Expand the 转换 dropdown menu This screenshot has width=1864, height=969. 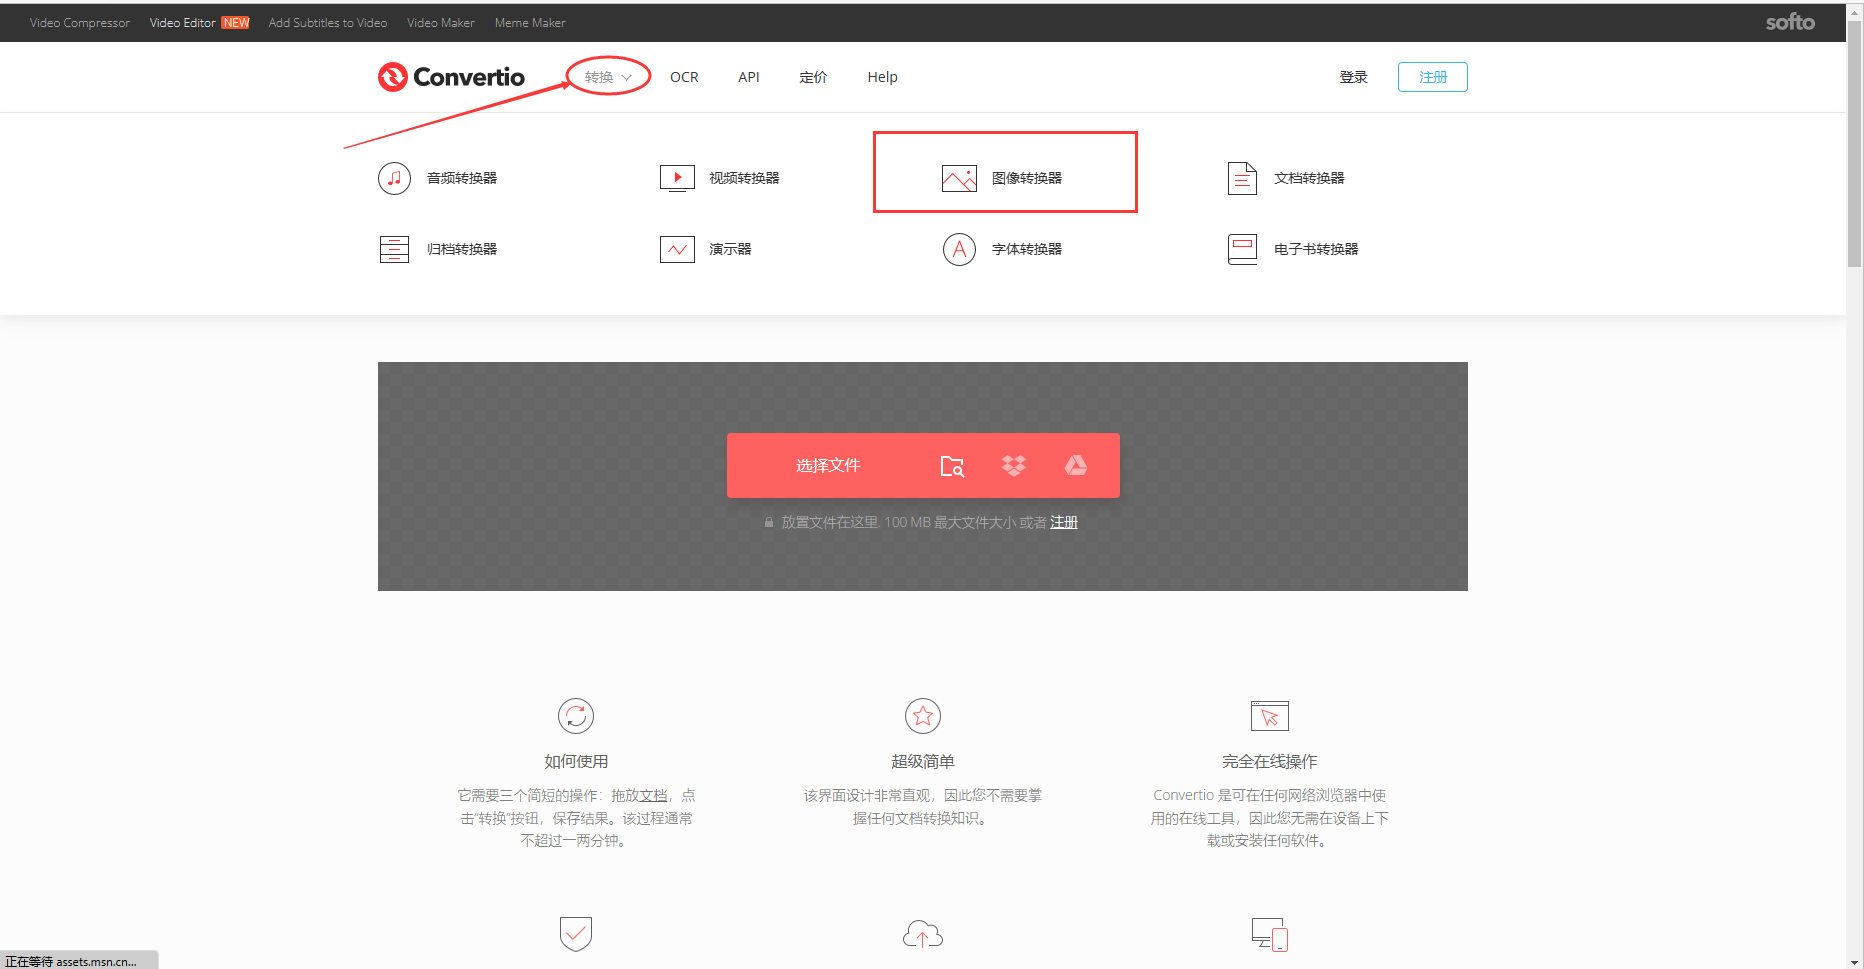[x=608, y=77]
